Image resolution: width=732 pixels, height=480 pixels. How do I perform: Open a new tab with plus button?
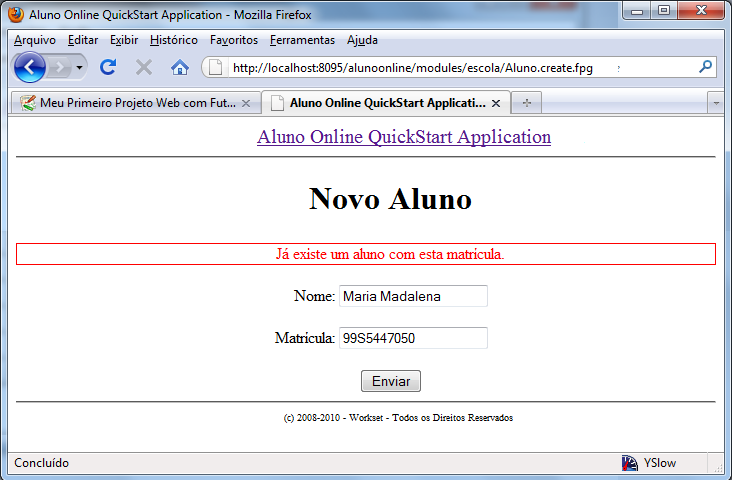(x=527, y=103)
